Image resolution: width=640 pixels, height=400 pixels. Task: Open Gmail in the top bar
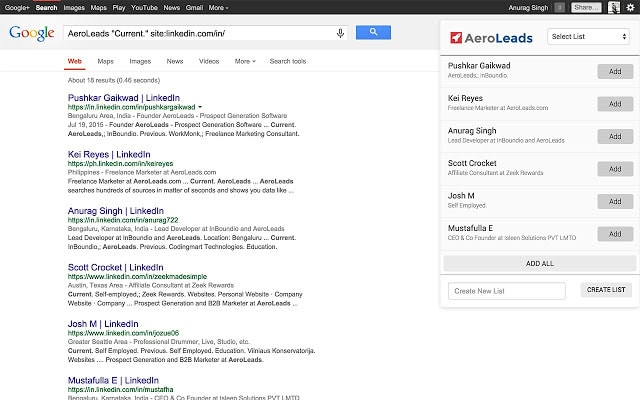194,7
